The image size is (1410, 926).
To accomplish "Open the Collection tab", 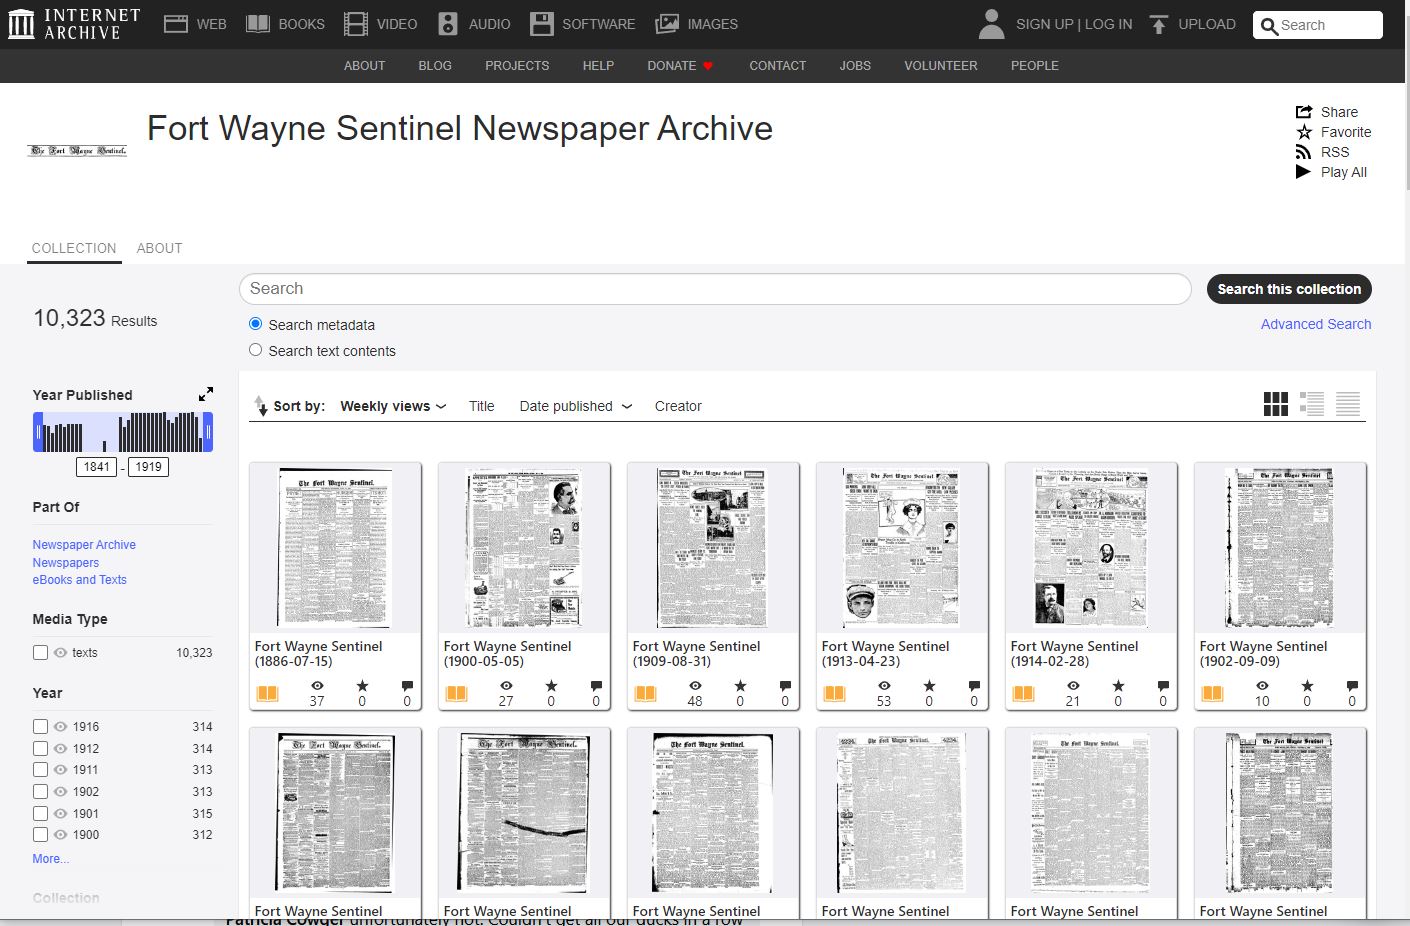I will pyautogui.click(x=74, y=248).
